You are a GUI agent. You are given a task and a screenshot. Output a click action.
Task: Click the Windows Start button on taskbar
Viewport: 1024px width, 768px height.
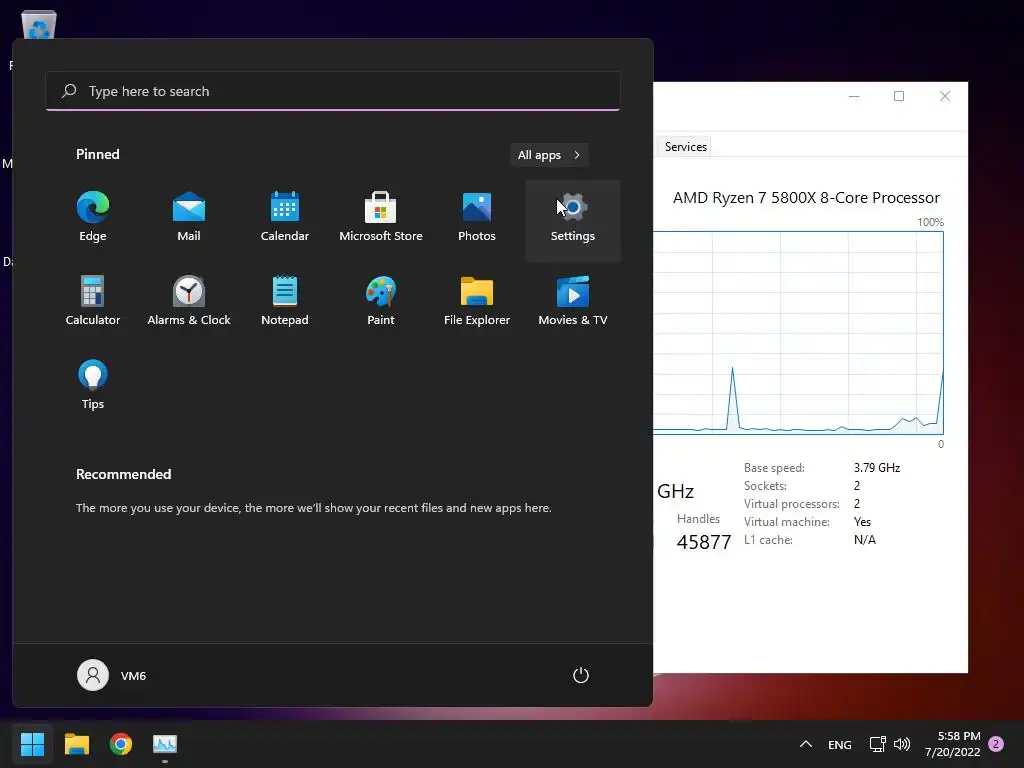32,744
